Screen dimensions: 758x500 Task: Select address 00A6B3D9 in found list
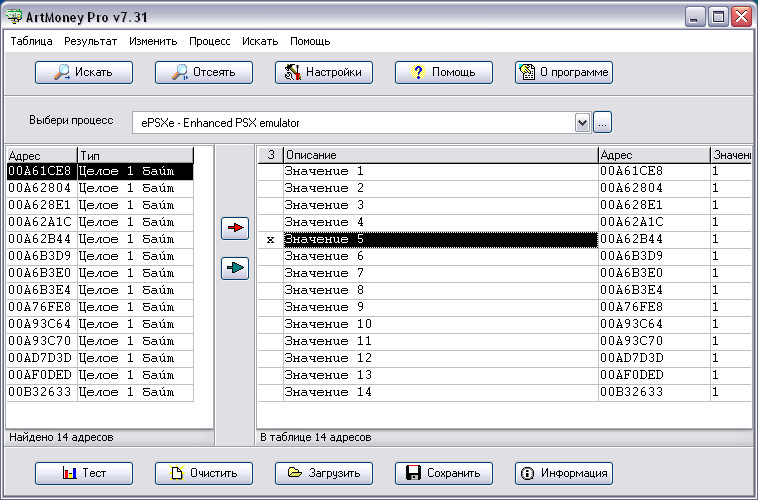point(42,256)
